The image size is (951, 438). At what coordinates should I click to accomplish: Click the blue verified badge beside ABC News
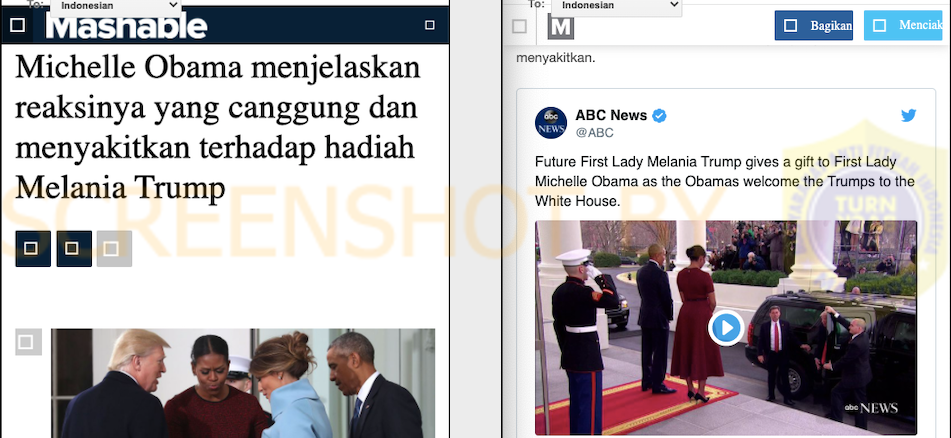coord(659,115)
